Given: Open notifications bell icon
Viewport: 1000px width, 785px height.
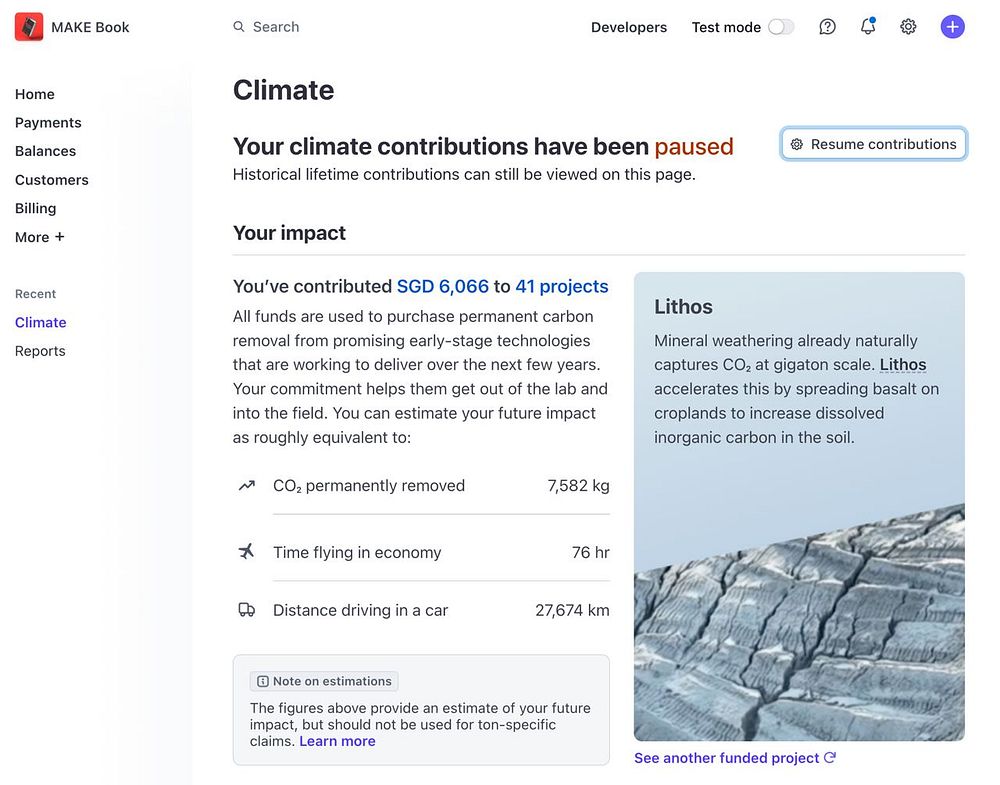Looking at the screenshot, I should (x=868, y=27).
